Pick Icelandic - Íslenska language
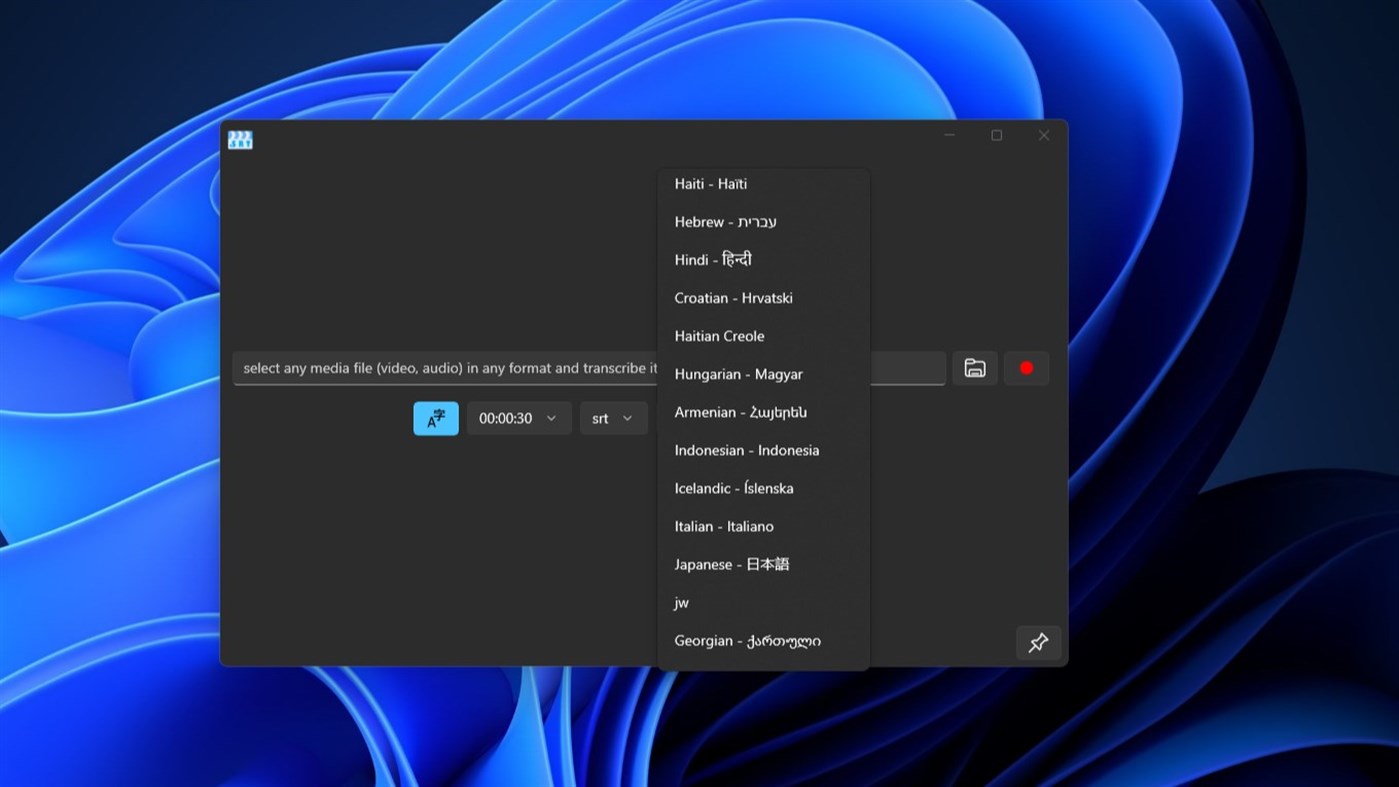This screenshot has height=787, width=1399. pyautogui.click(x=734, y=488)
